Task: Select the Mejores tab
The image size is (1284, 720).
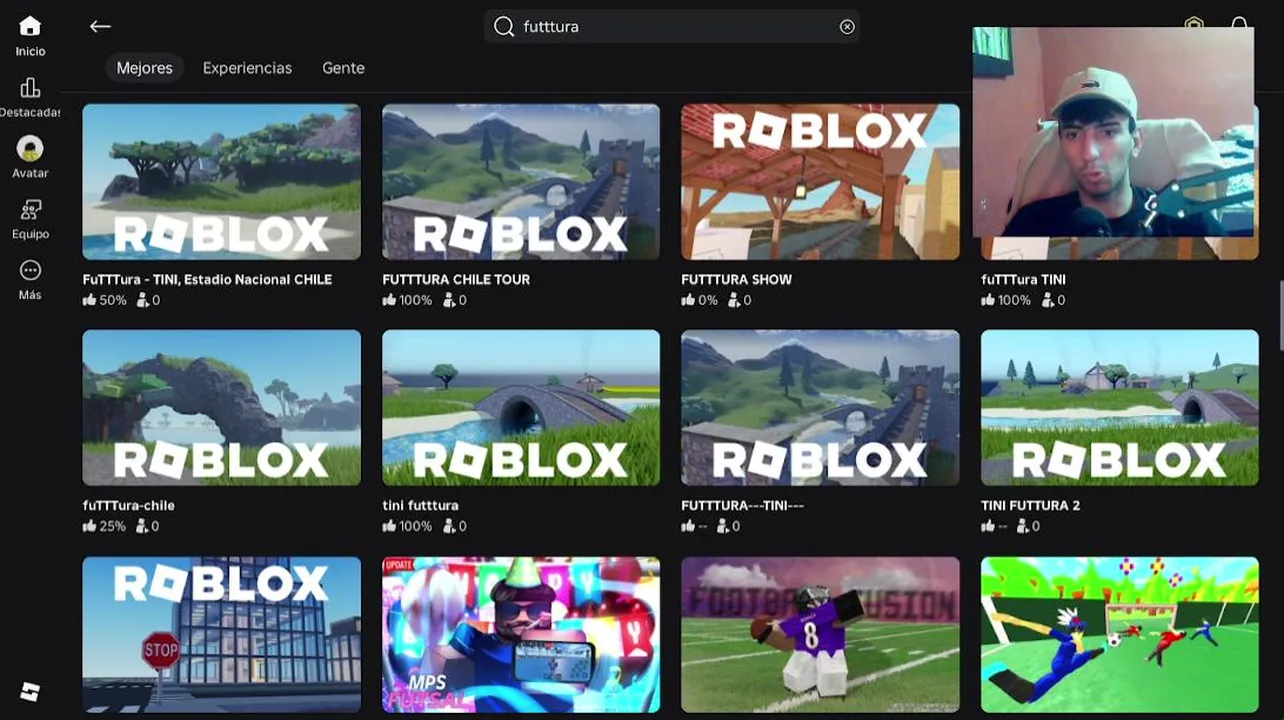Action: click(145, 68)
